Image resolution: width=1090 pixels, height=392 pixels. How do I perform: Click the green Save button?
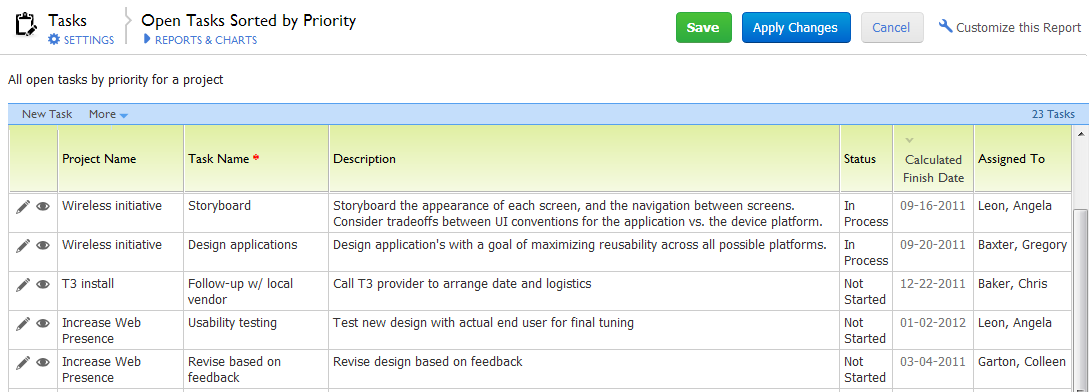pos(703,28)
